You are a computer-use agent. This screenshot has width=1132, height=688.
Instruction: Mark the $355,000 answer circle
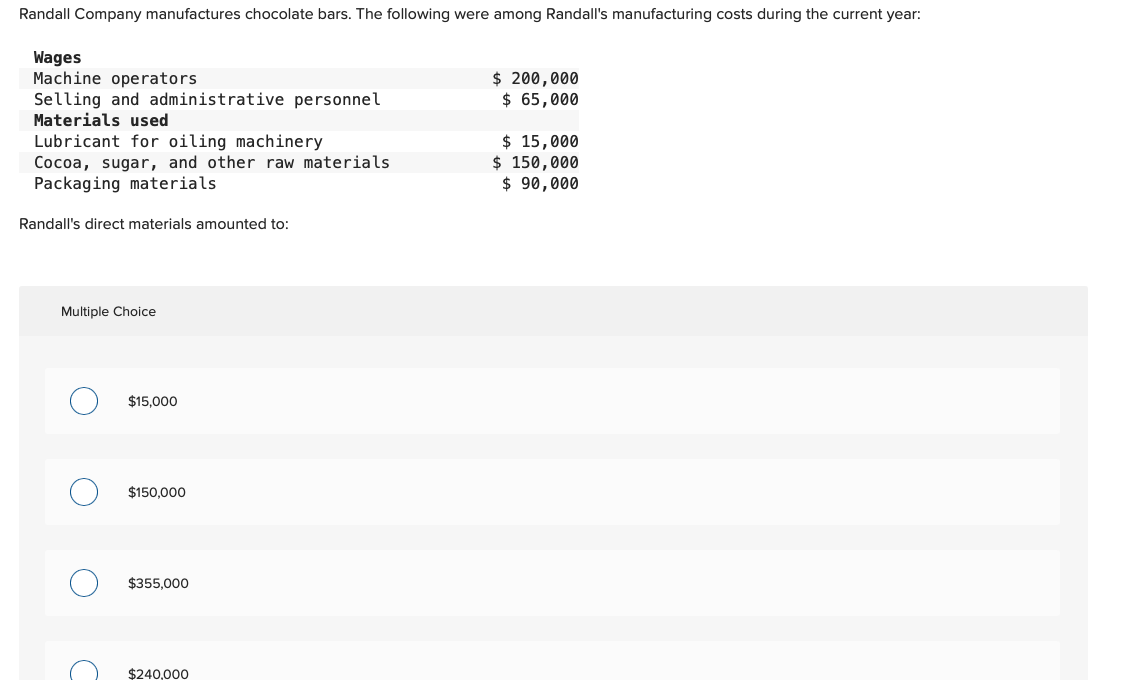click(x=84, y=583)
